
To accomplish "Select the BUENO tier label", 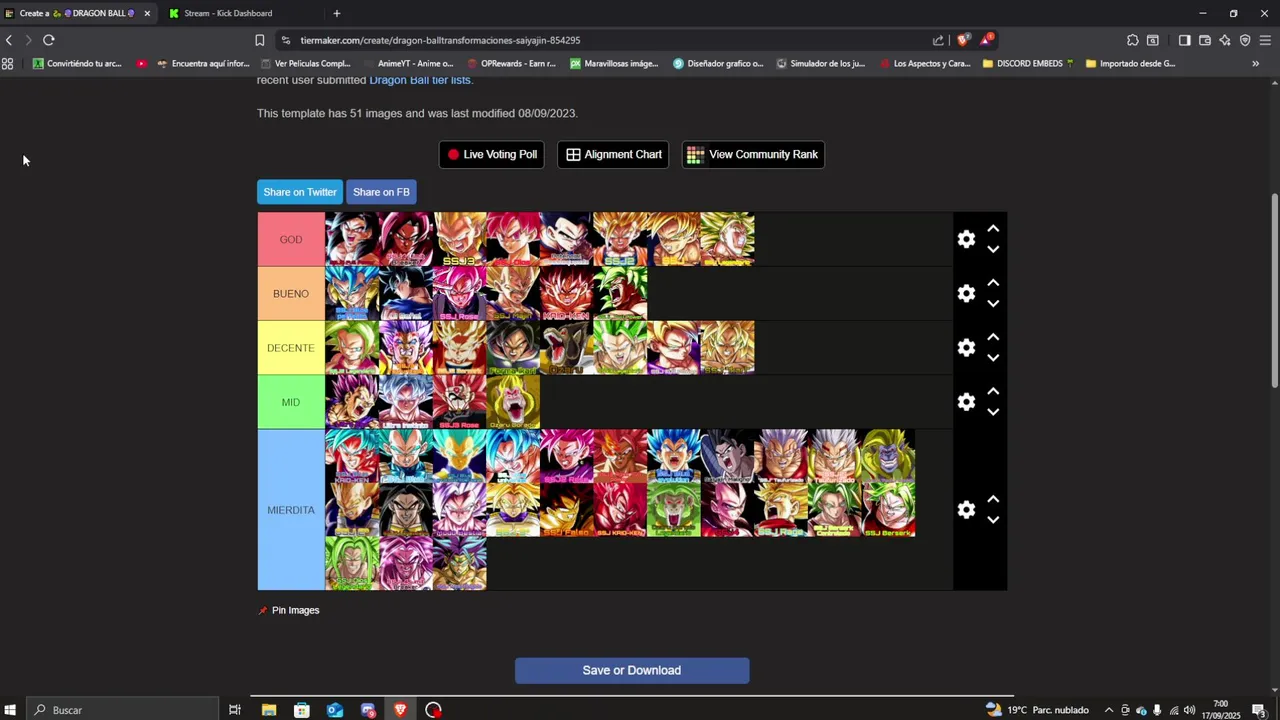I will coord(291,293).
